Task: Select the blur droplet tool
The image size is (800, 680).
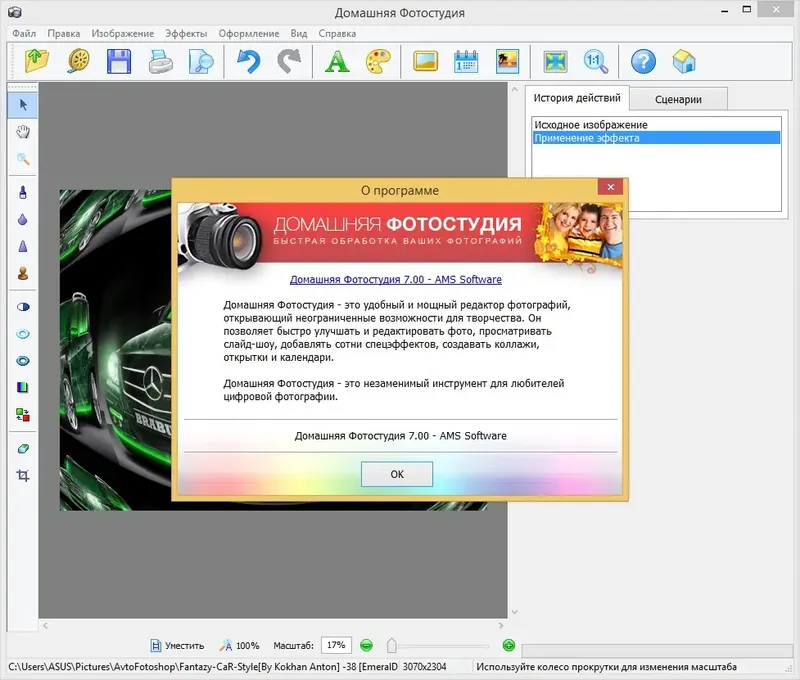Action: [23, 219]
